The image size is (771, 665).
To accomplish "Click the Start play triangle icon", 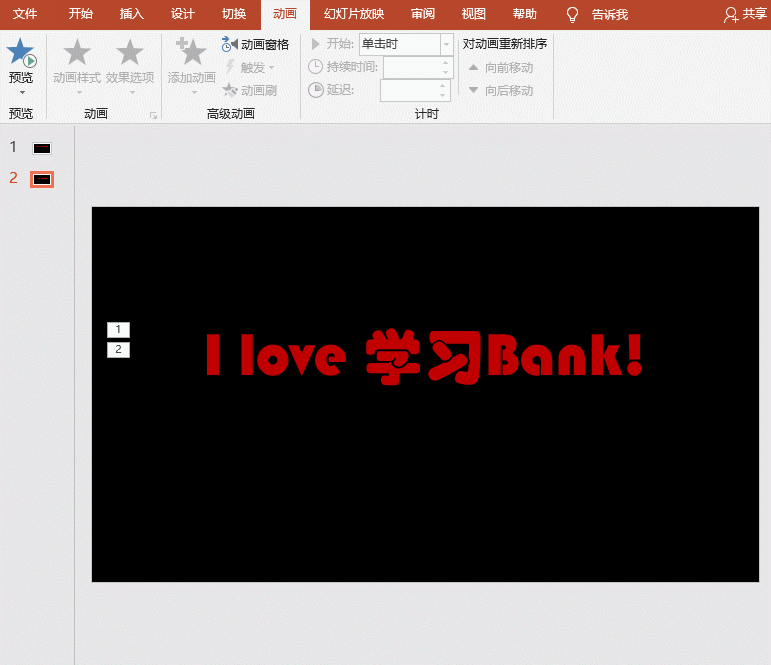I will pos(316,44).
